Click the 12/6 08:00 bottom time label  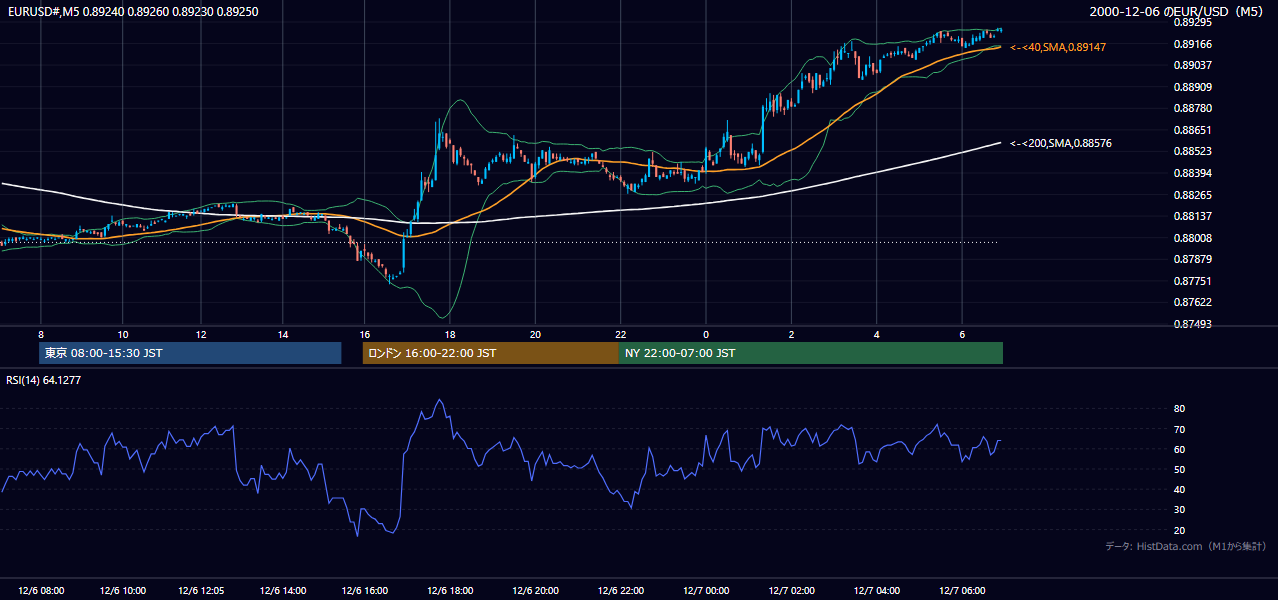[x=40, y=591]
